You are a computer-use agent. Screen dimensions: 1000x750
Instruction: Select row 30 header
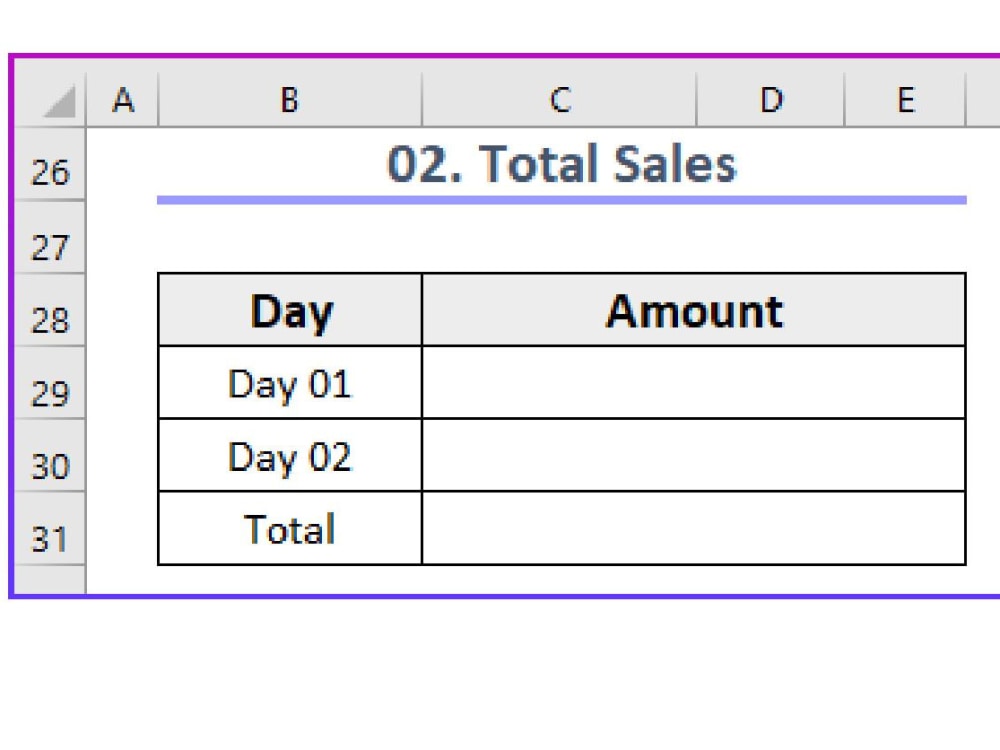[50, 455]
